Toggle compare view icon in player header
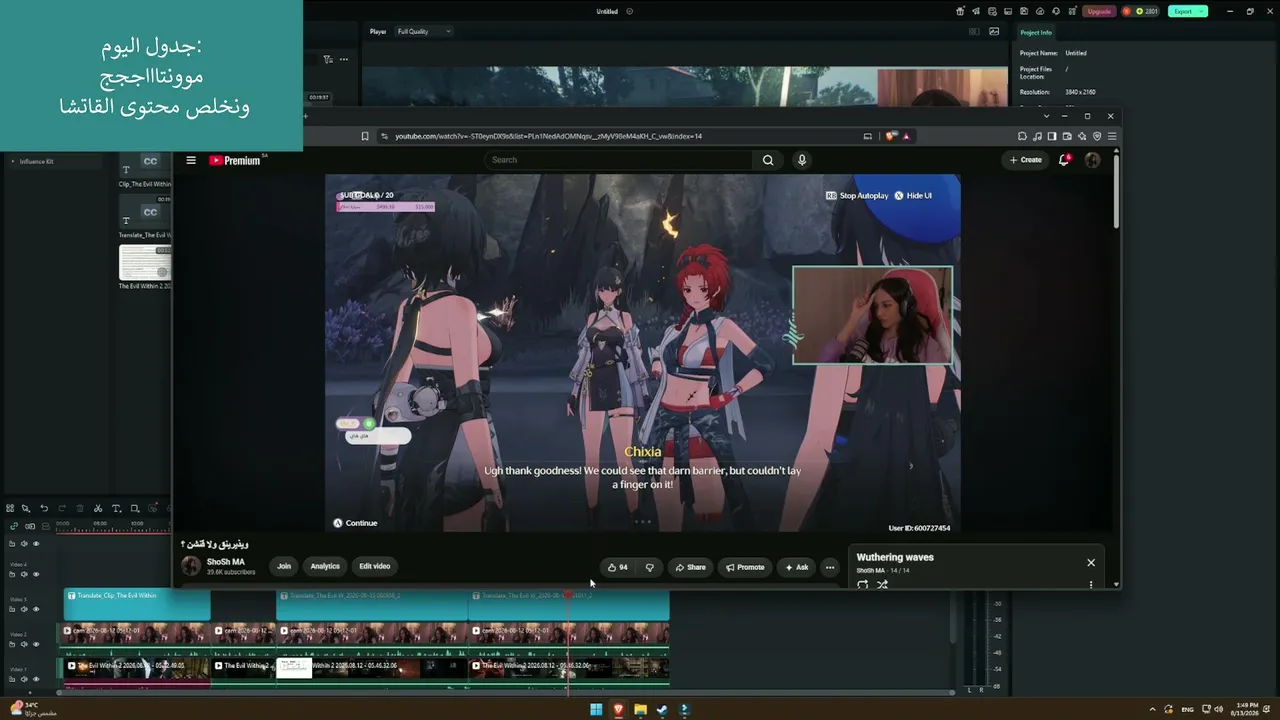Screen dimensions: 1280x720 point(974,31)
